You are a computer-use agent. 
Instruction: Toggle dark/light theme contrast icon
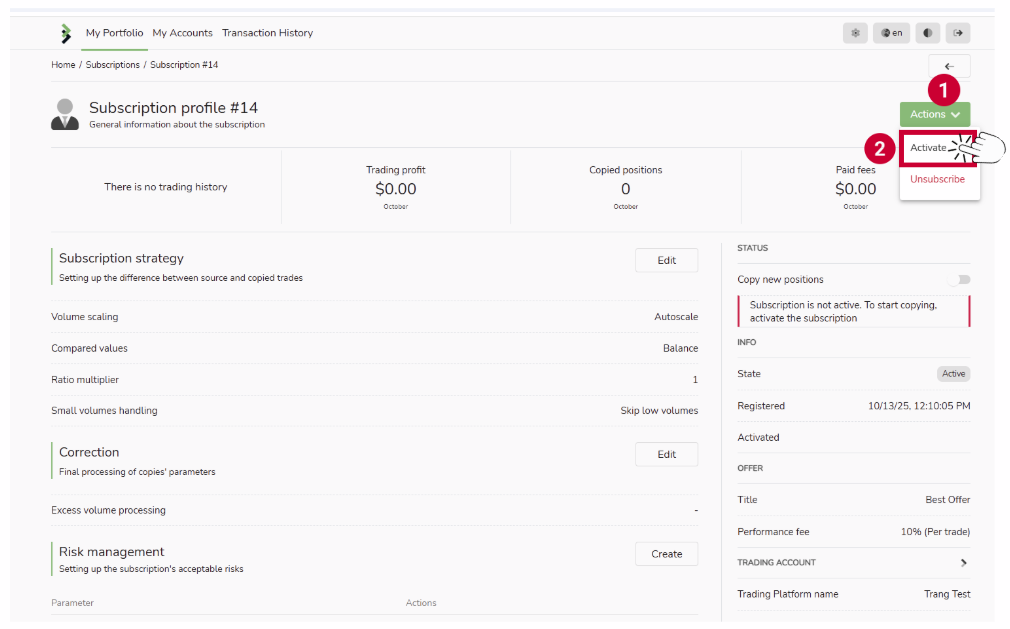pos(928,33)
